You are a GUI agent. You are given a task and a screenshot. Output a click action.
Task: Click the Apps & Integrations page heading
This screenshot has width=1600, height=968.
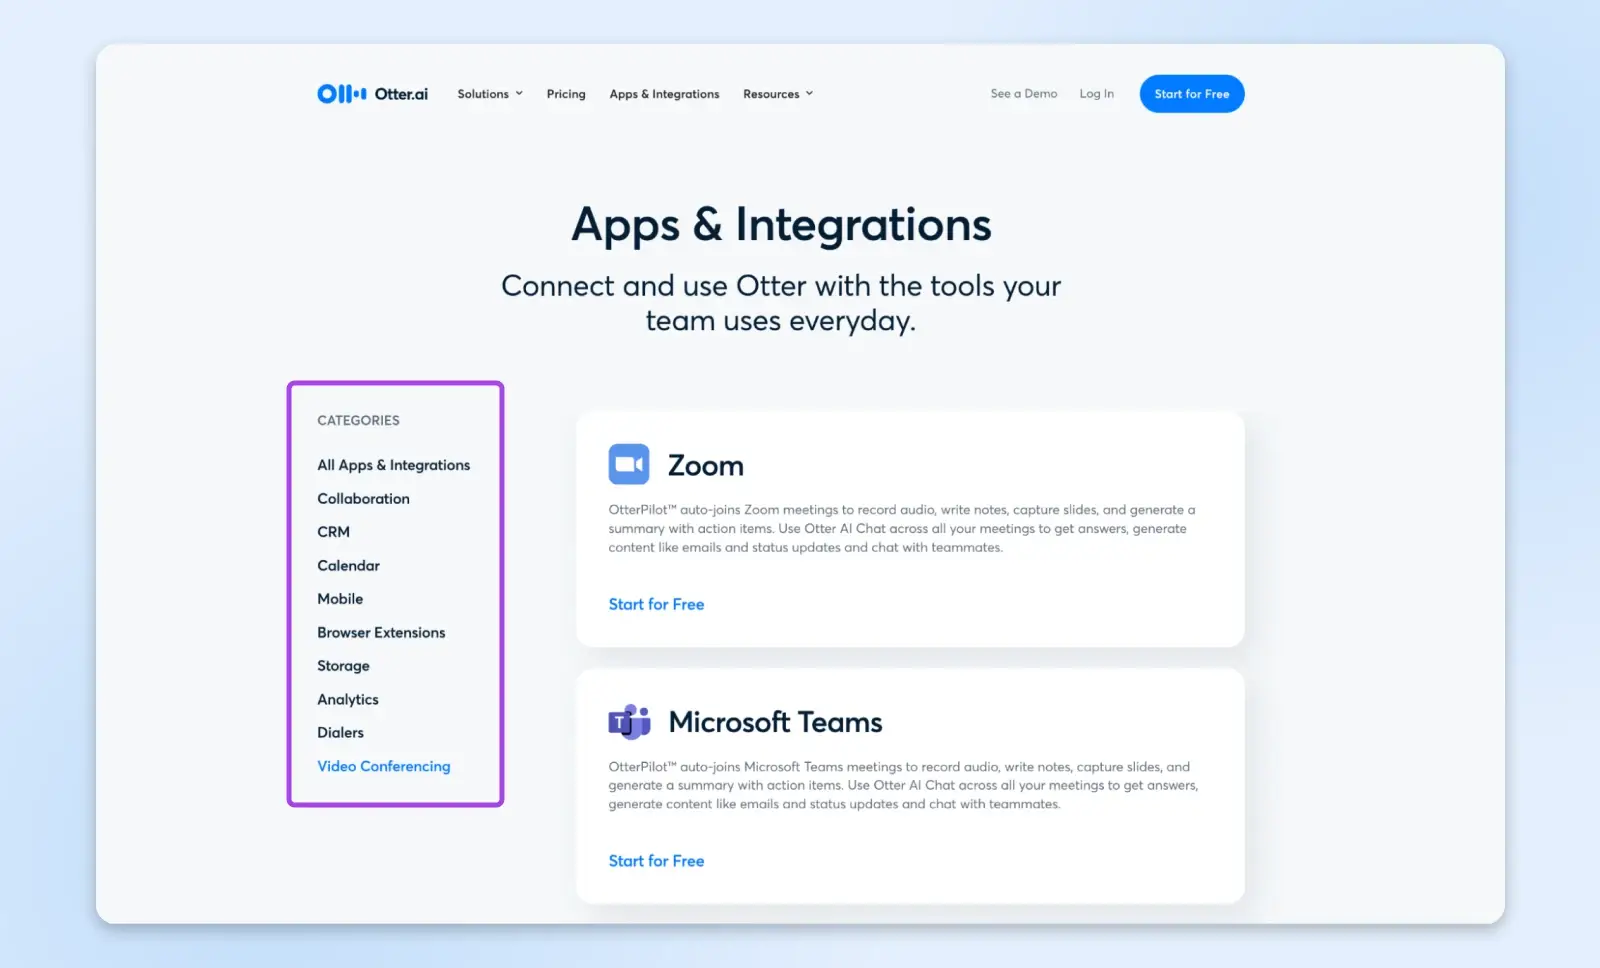coord(781,225)
